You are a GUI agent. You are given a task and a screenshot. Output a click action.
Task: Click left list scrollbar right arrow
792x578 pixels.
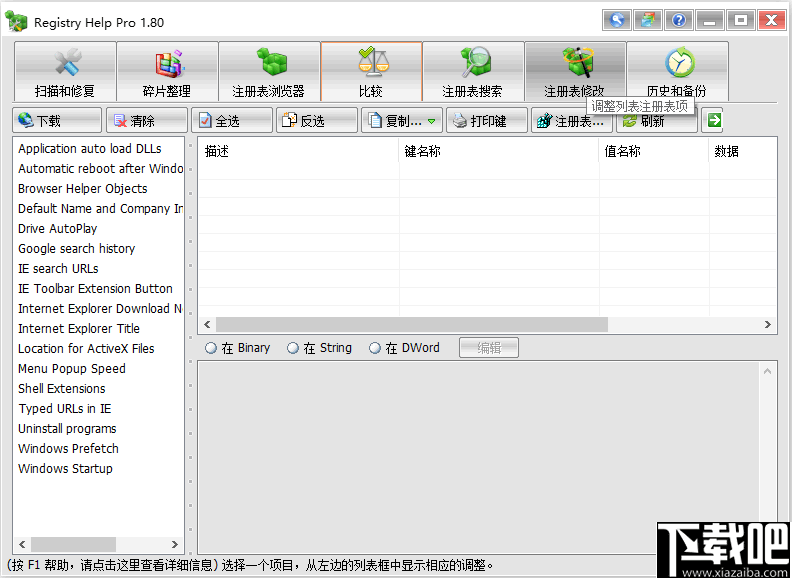(x=175, y=544)
